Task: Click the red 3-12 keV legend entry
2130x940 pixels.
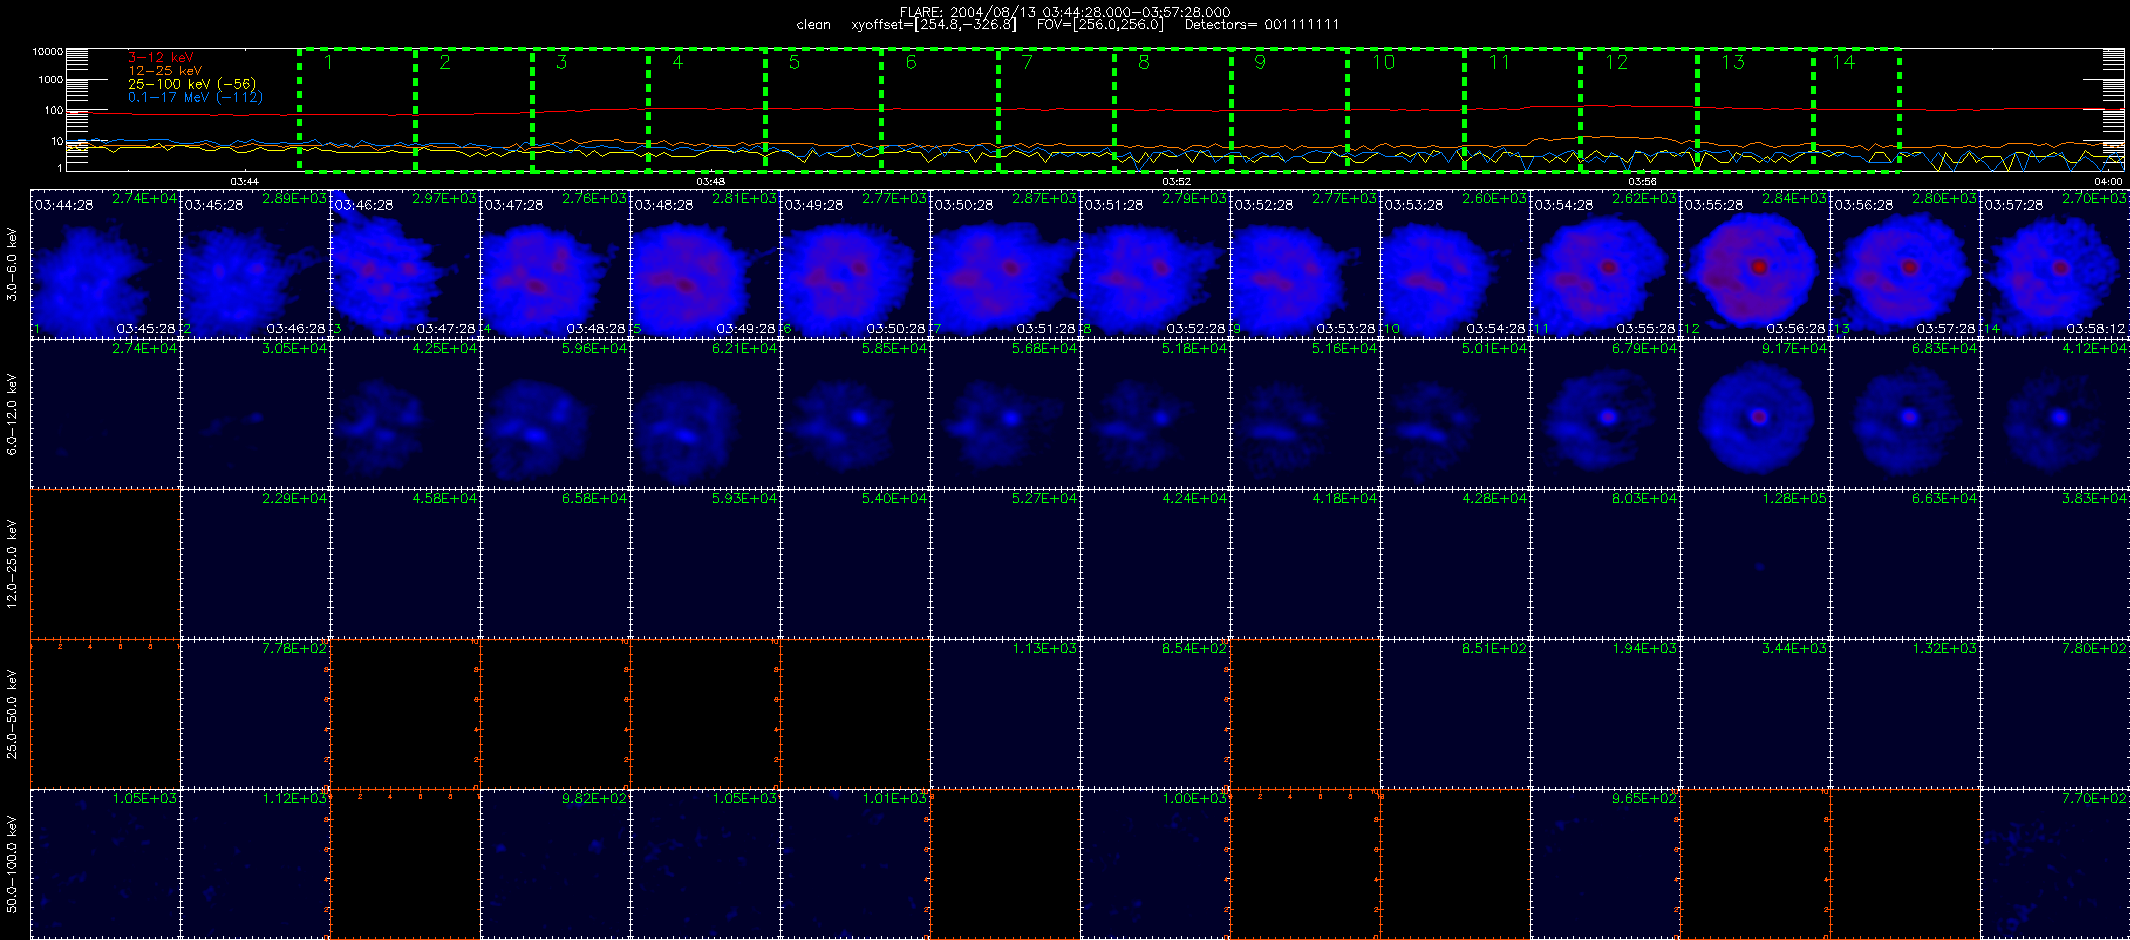Action: (x=161, y=57)
